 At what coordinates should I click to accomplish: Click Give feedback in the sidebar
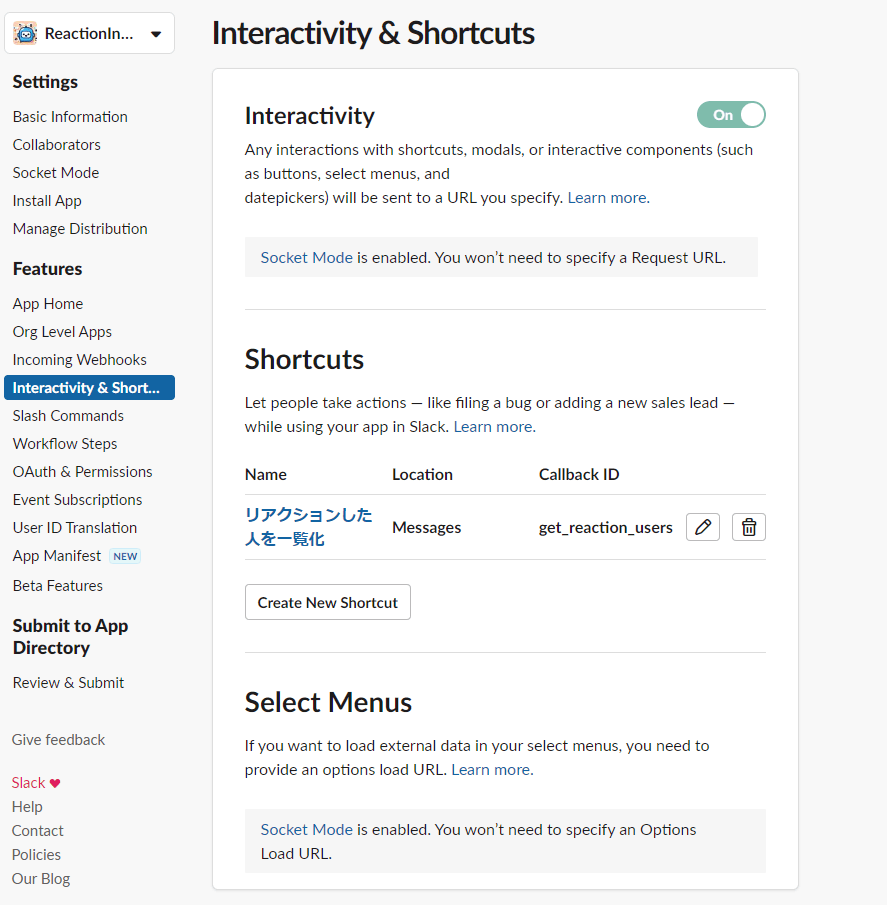pyautogui.click(x=58, y=740)
